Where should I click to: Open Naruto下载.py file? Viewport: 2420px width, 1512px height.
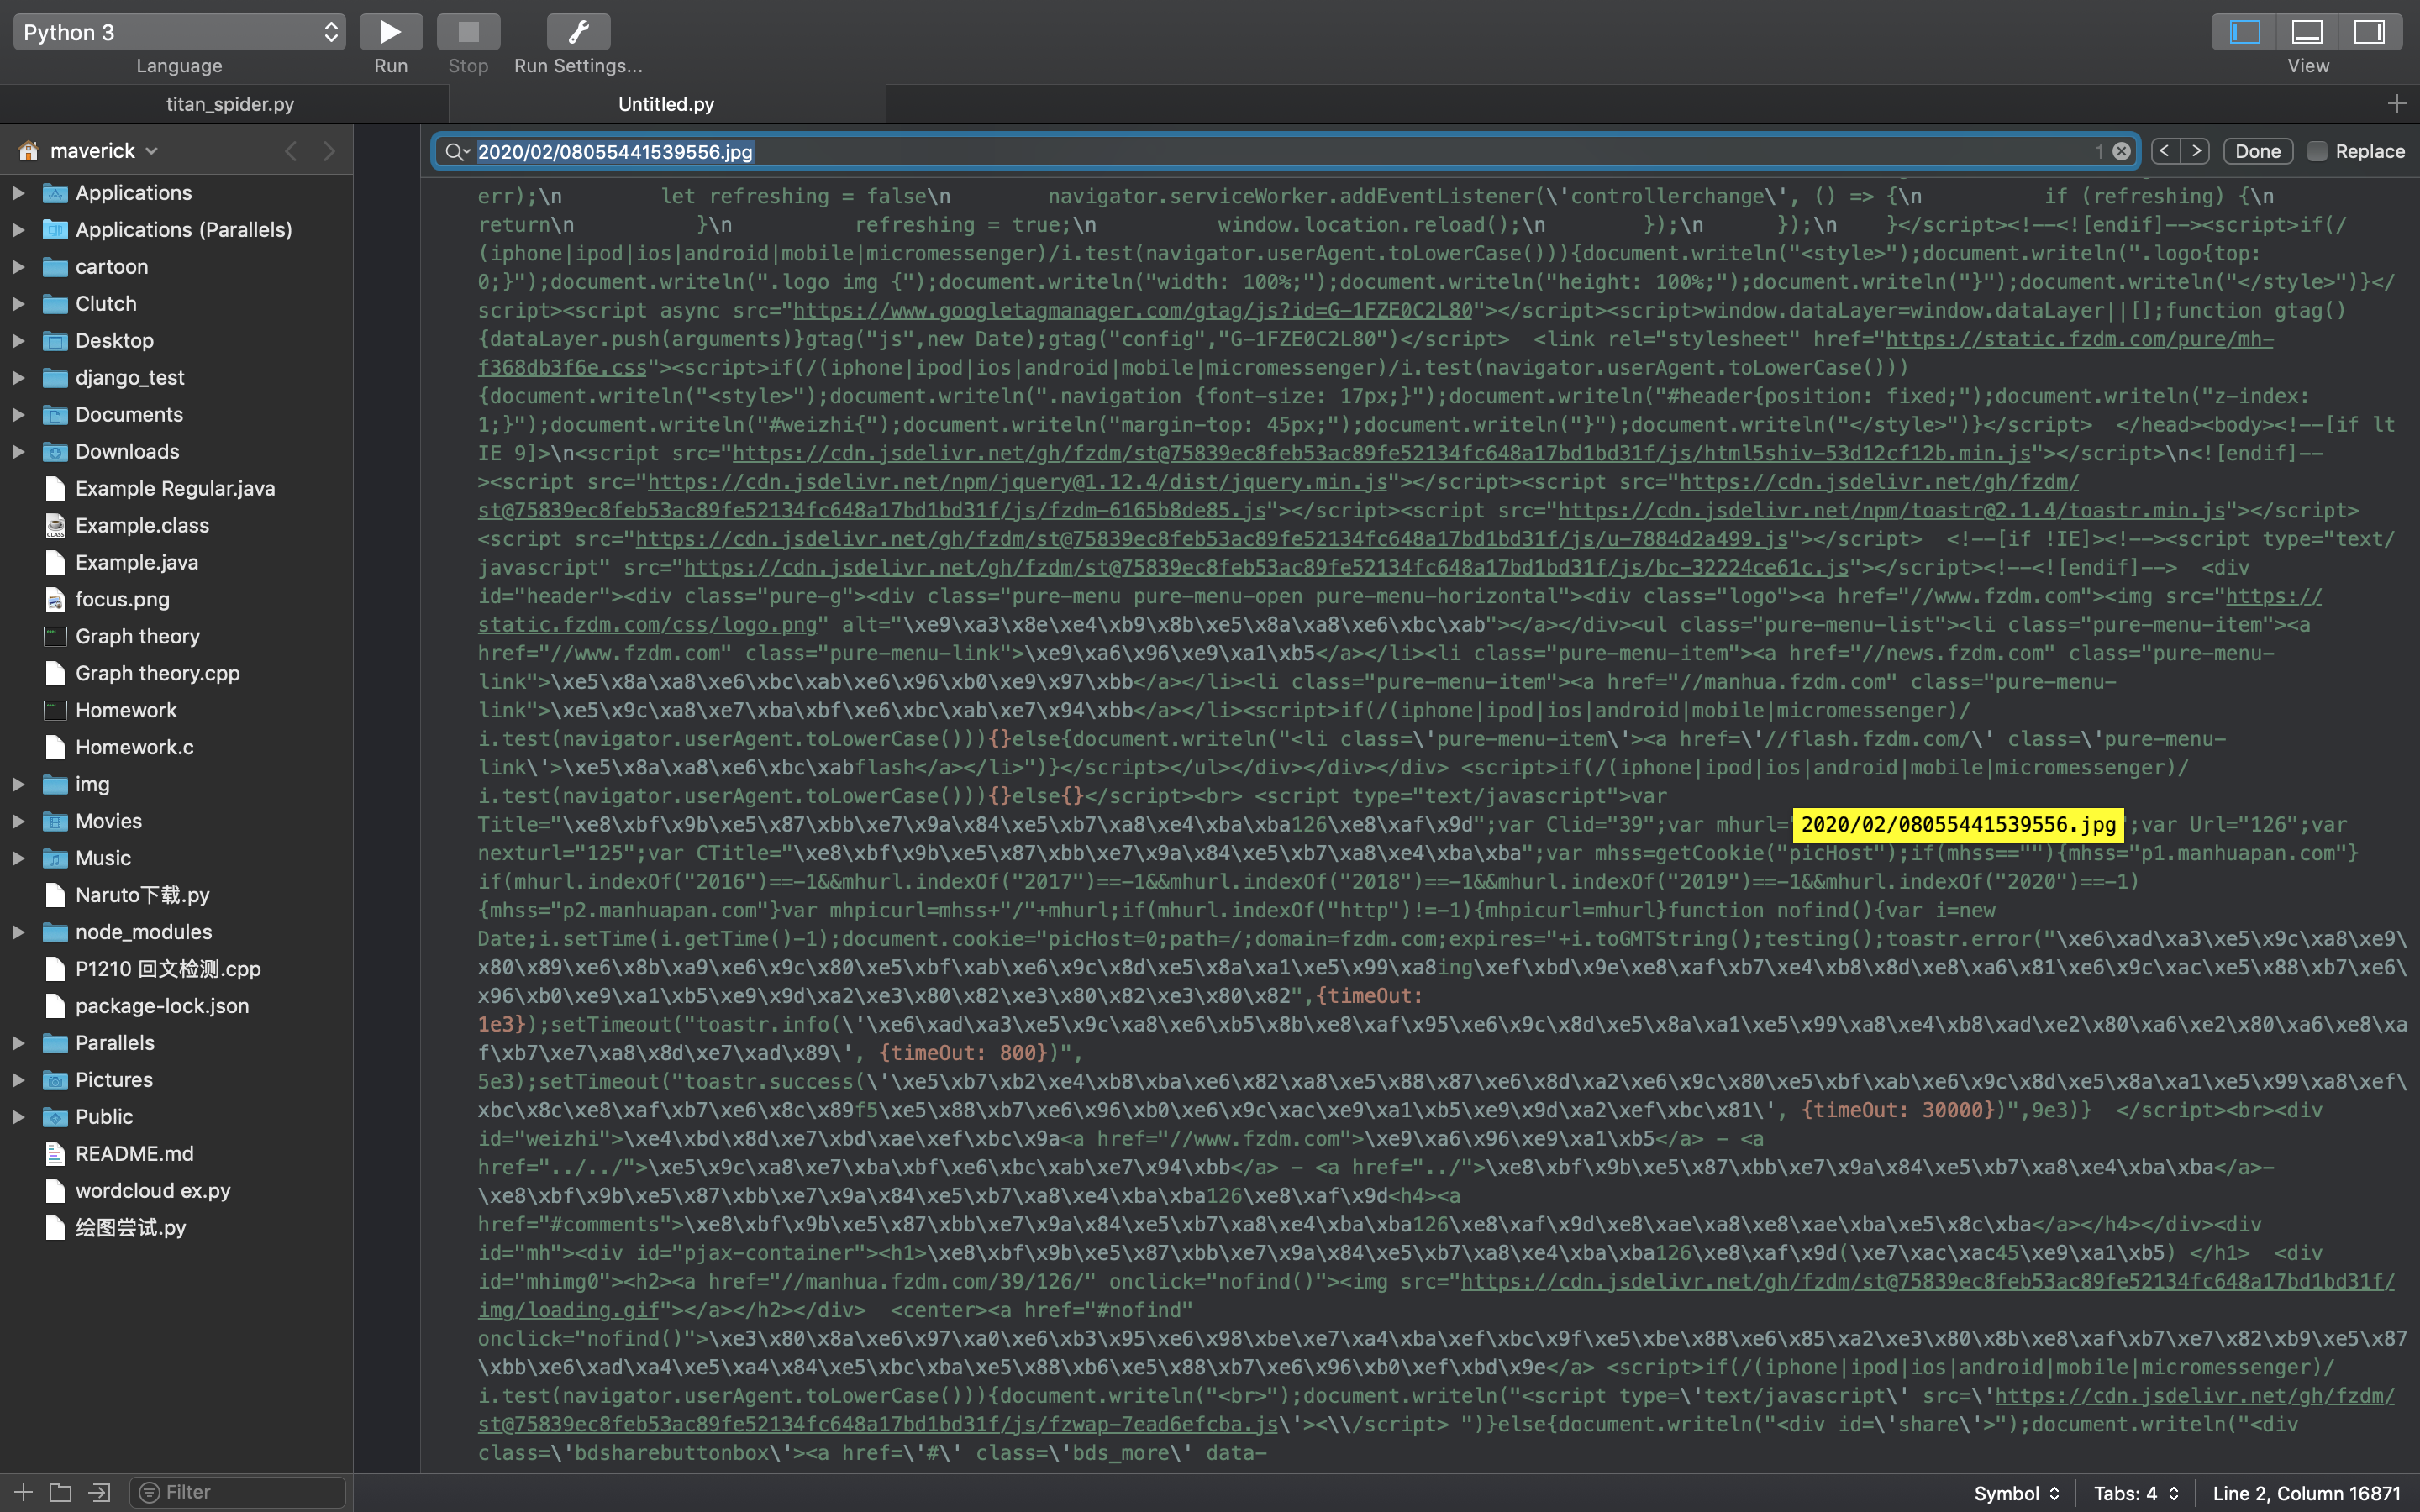pyautogui.click(x=143, y=896)
